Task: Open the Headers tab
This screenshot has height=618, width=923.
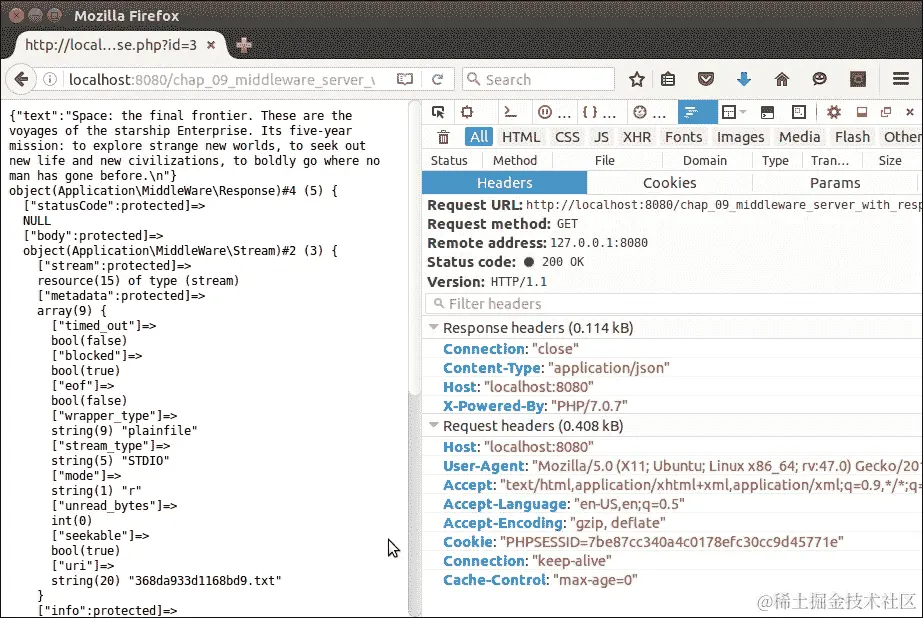Action: tap(504, 183)
